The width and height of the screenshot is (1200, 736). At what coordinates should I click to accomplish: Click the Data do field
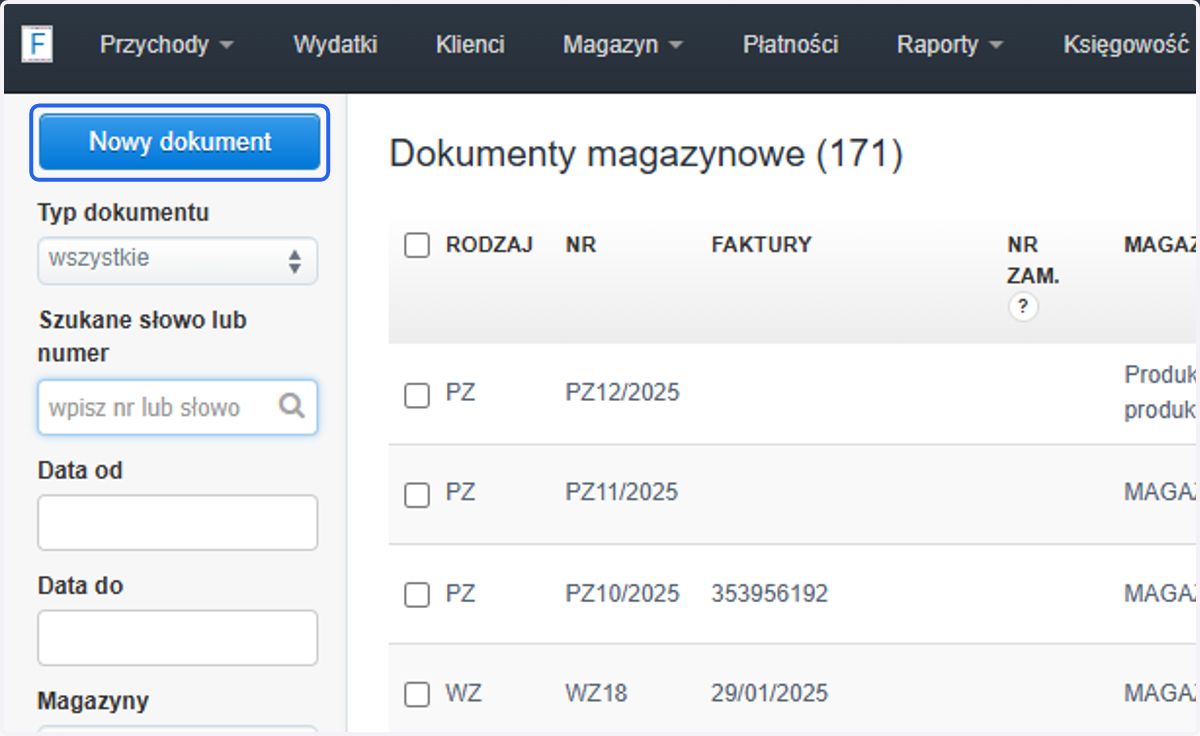click(178, 638)
